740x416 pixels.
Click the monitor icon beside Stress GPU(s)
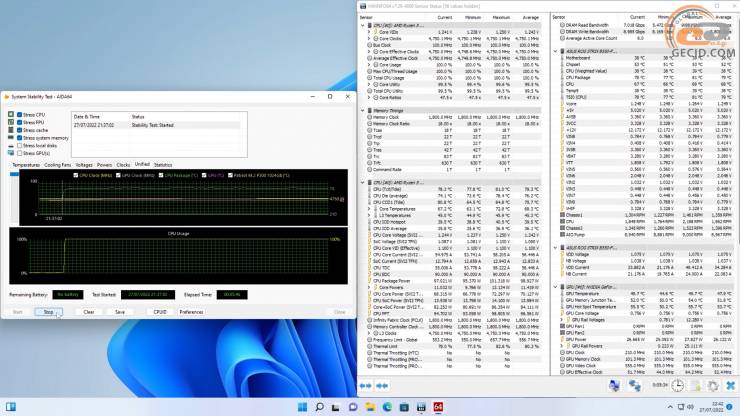click(11, 153)
